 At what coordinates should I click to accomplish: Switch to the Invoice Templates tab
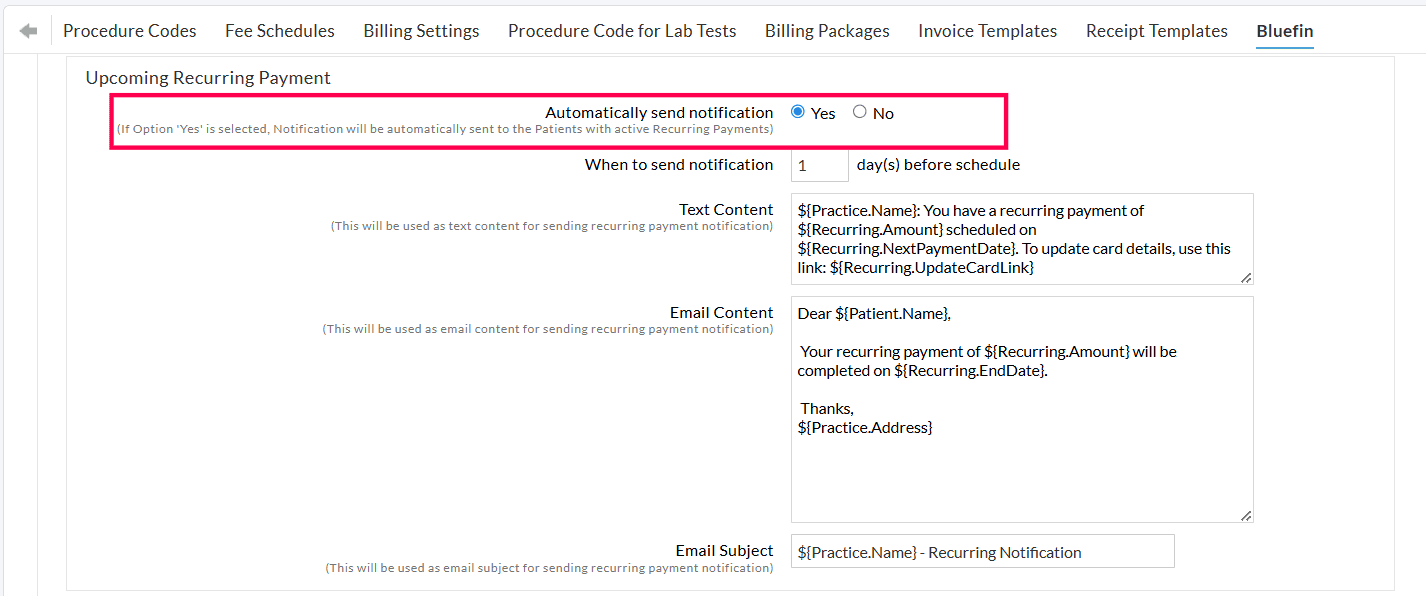click(987, 30)
